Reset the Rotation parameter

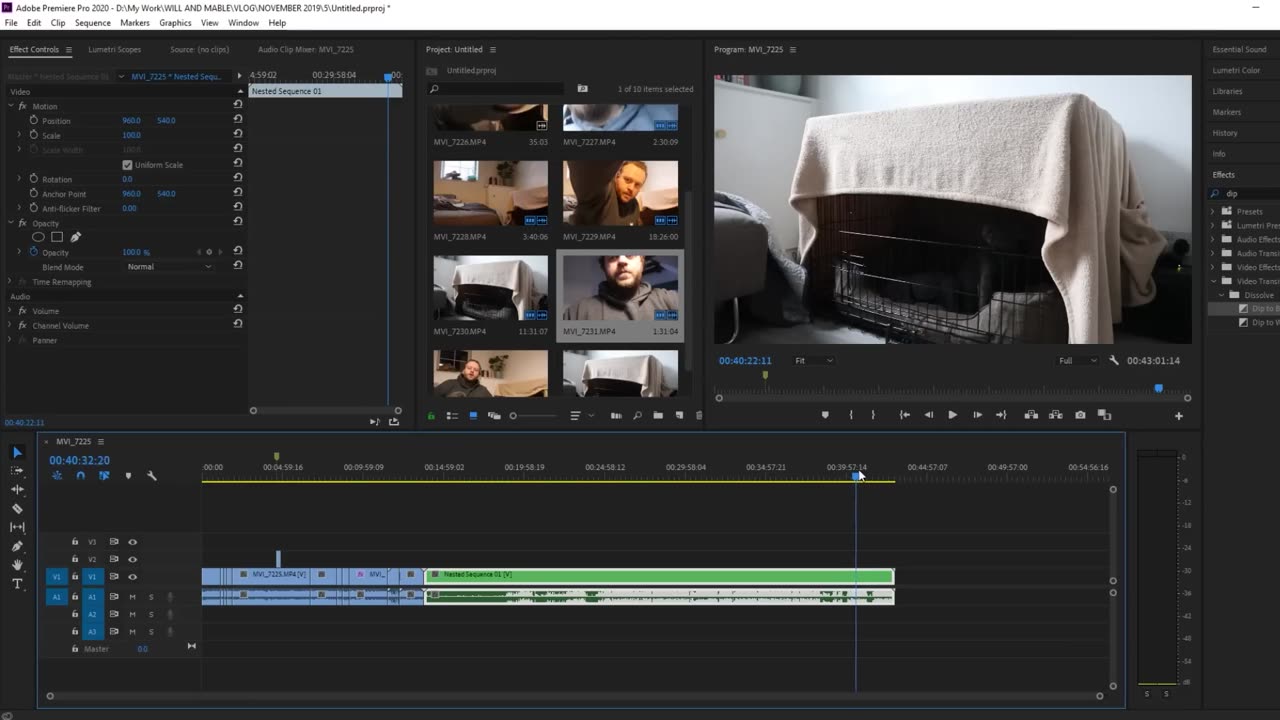[238, 179]
